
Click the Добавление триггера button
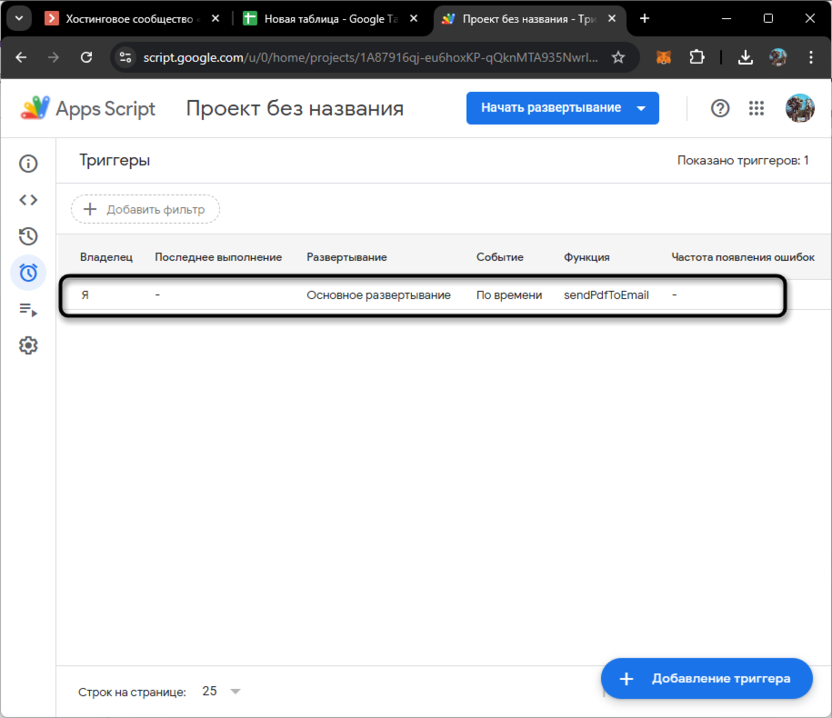click(707, 678)
